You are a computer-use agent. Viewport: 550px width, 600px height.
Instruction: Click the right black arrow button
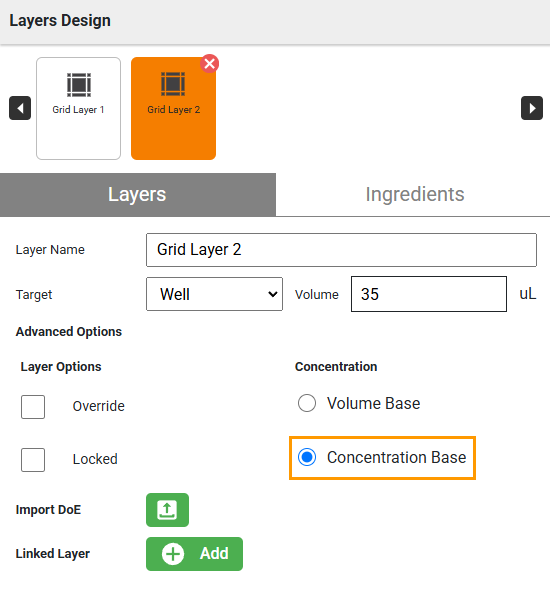pos(532,108)
